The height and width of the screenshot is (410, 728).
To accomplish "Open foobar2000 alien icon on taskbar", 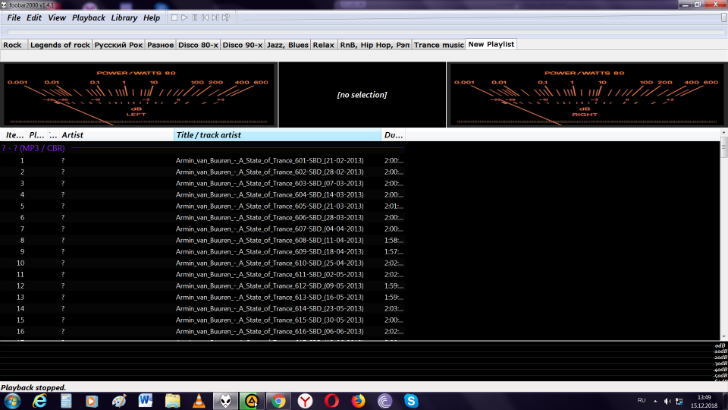I will point(226,401).
